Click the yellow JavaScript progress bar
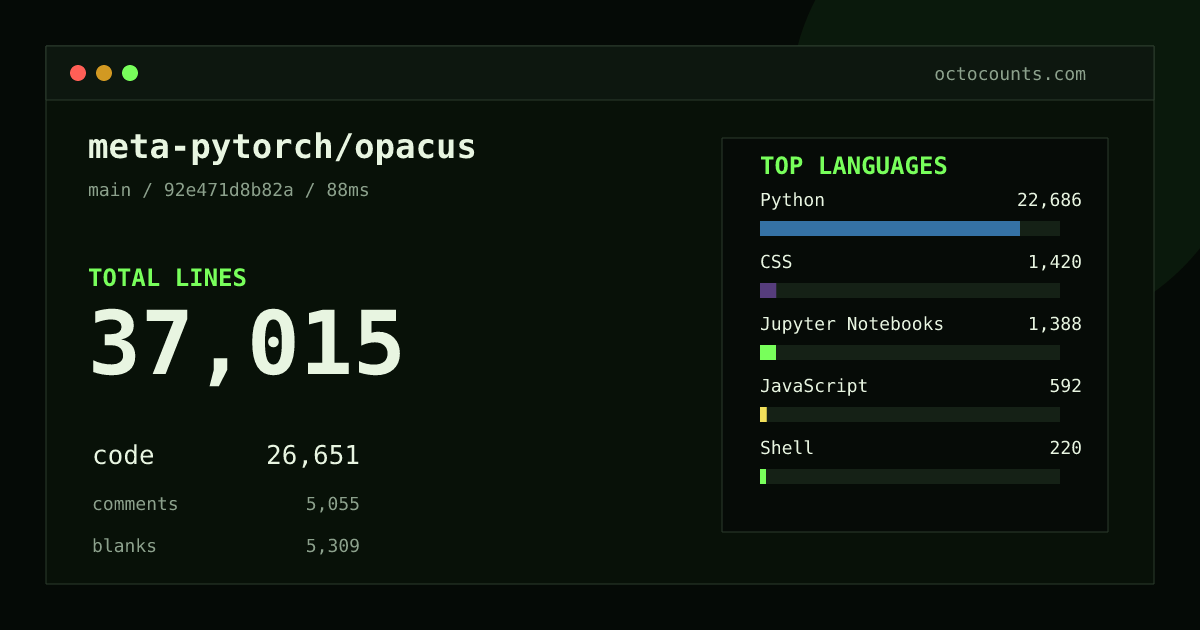The height and width of the screenshot is (630, 1200). click(x=763, y=414)
